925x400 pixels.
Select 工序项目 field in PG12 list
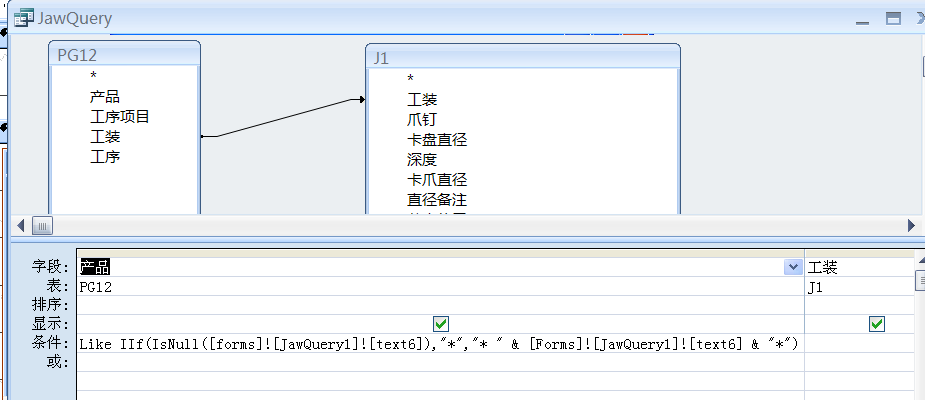[x=120, y=117]
